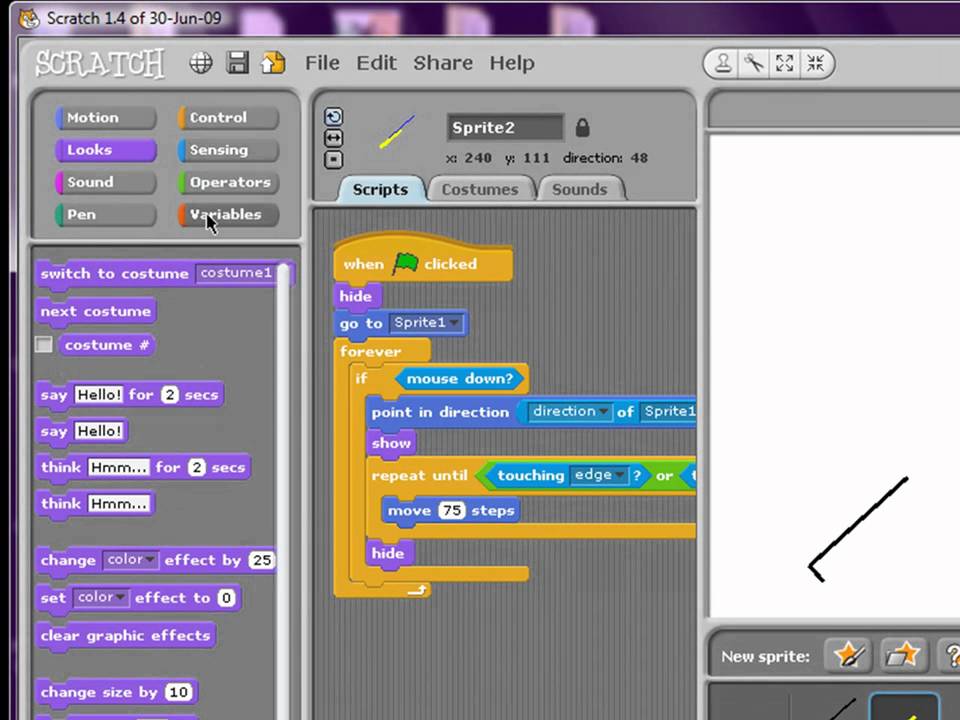This screenshot has height=720, width=960.
Task: Choose new sprite from file icon
Action: pyautogui.click(x=903, y=655)
